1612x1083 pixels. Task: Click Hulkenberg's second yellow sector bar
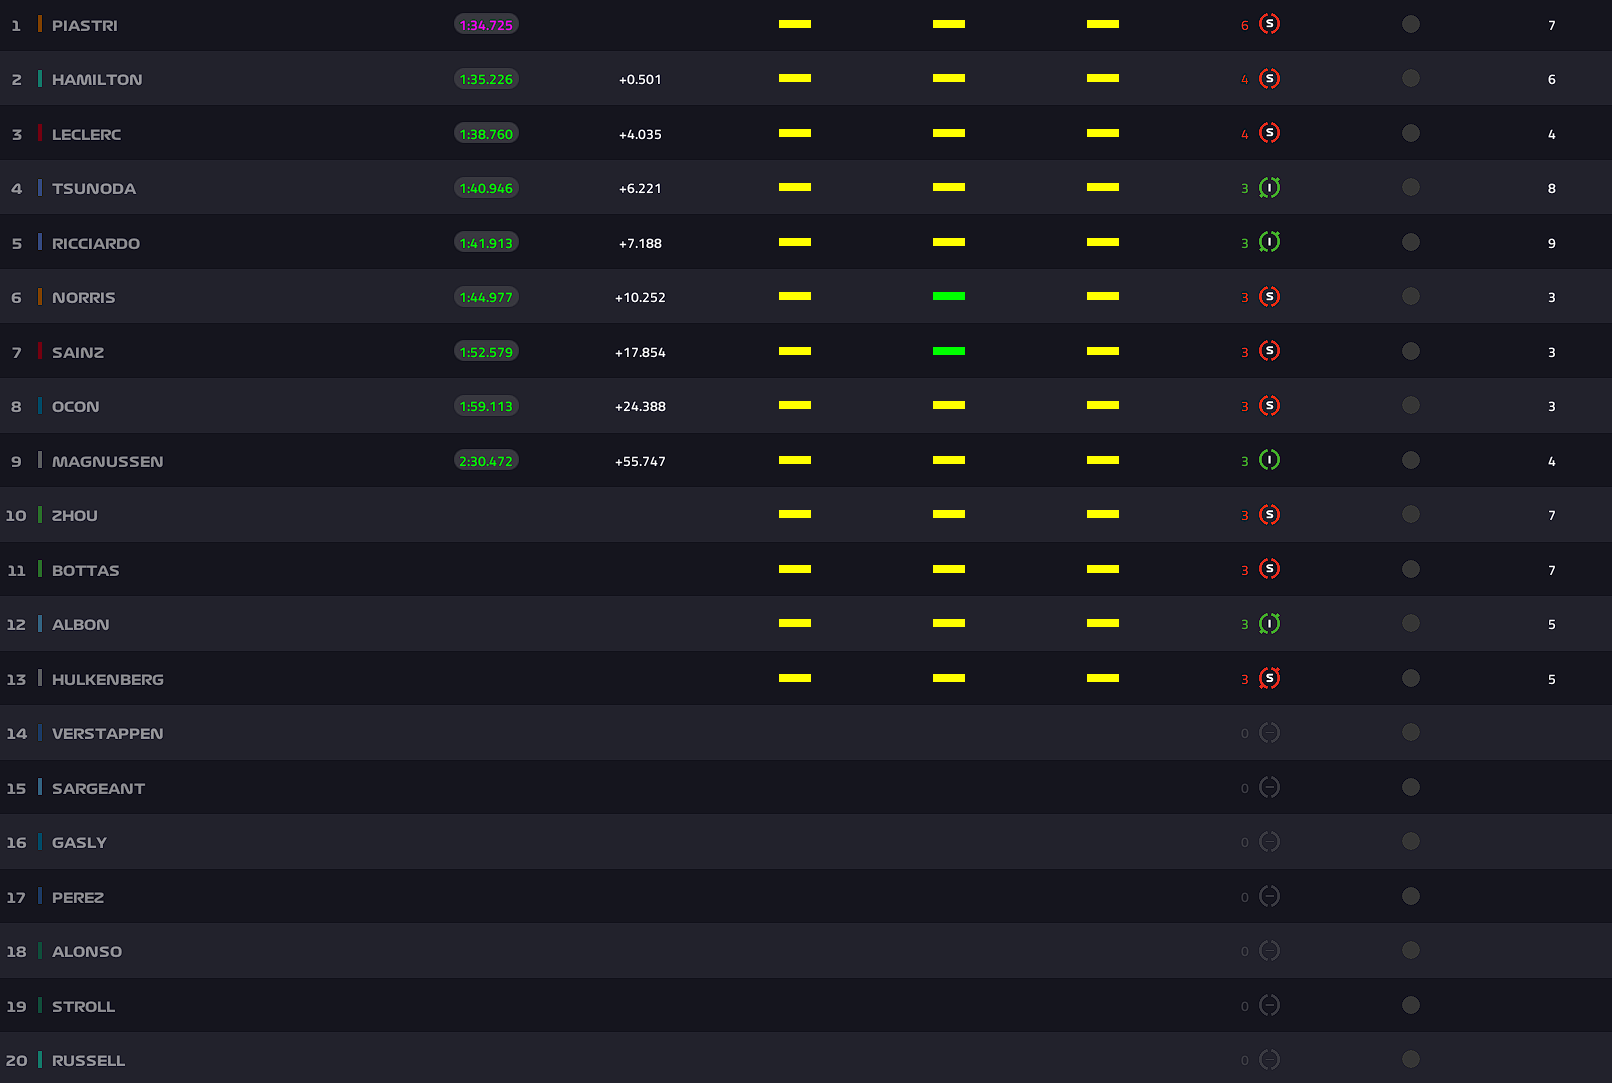coord(949,678)
